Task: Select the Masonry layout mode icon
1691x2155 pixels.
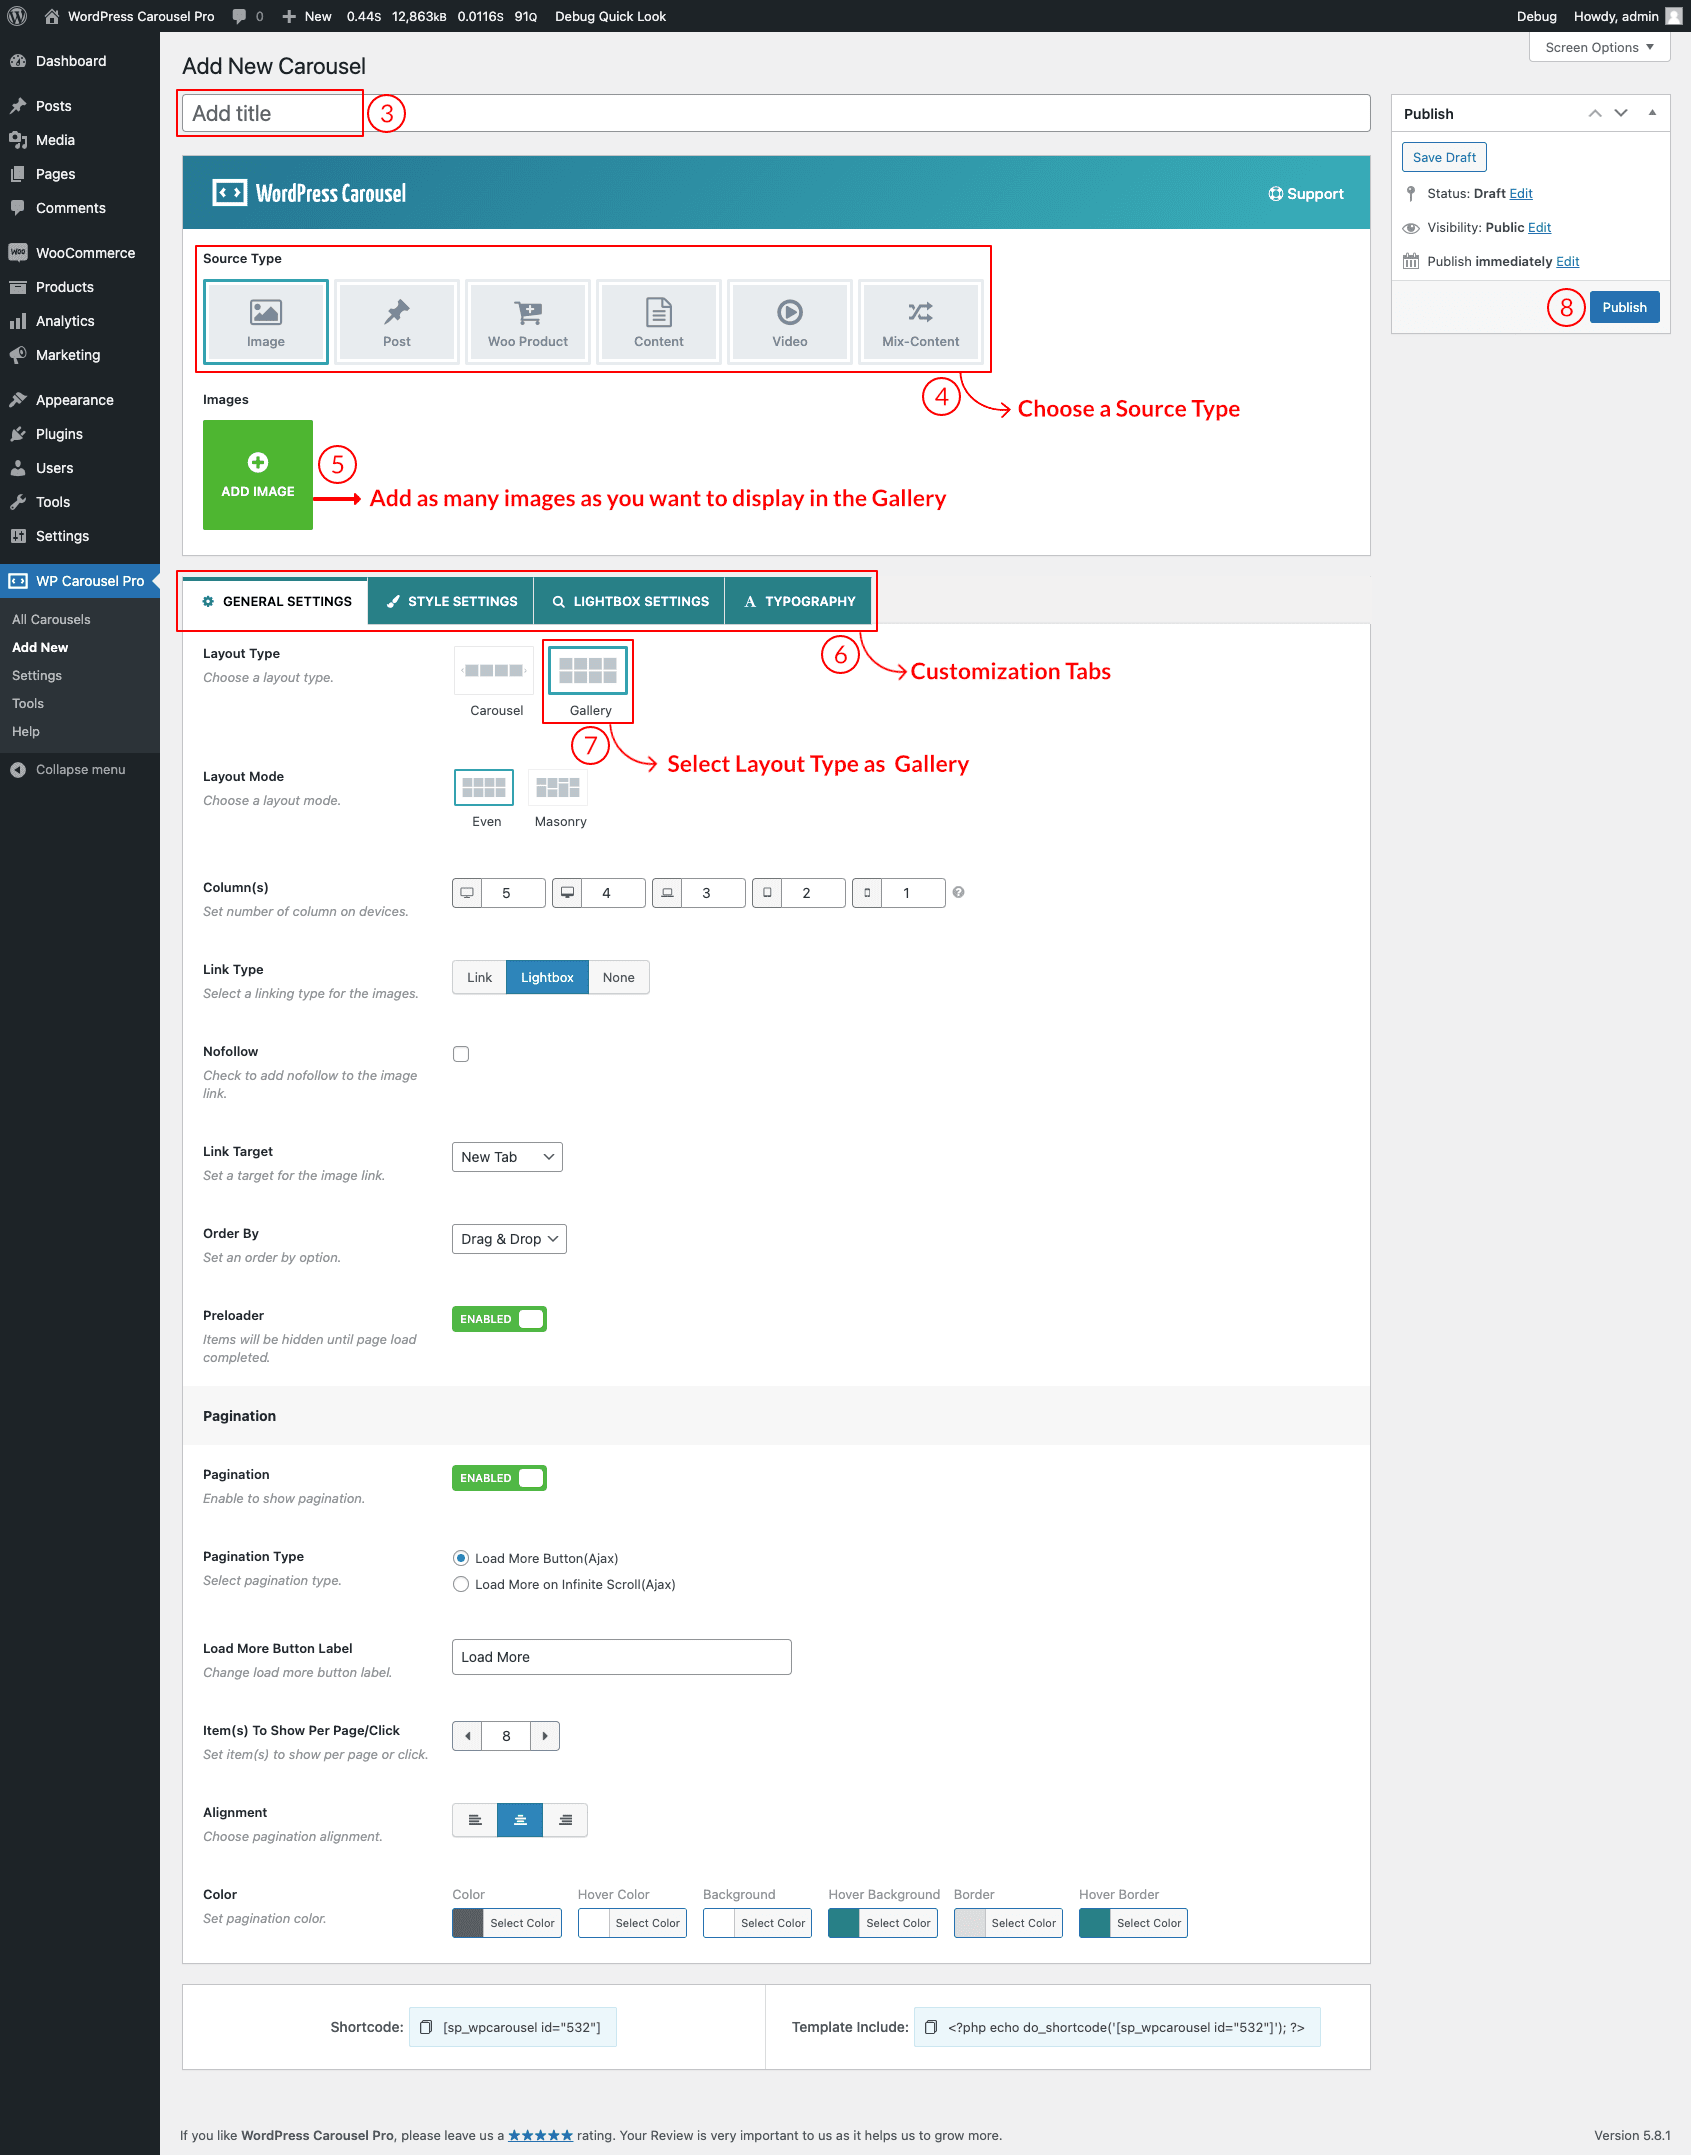Action: 558,788
